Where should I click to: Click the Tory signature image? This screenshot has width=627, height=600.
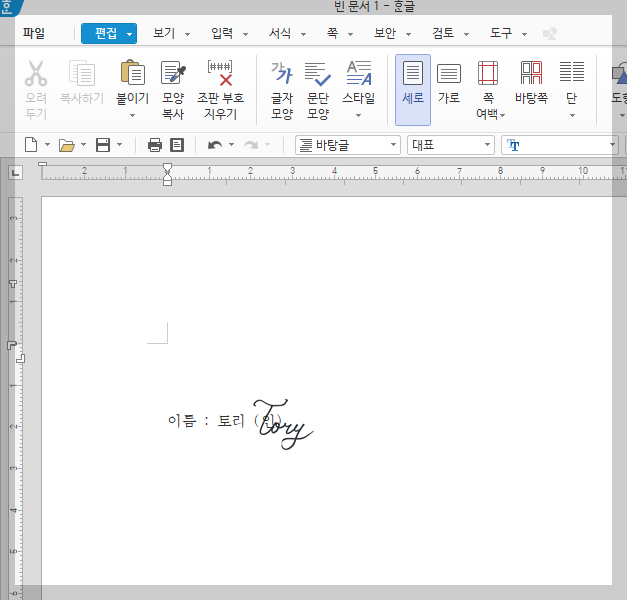(283, 424)
